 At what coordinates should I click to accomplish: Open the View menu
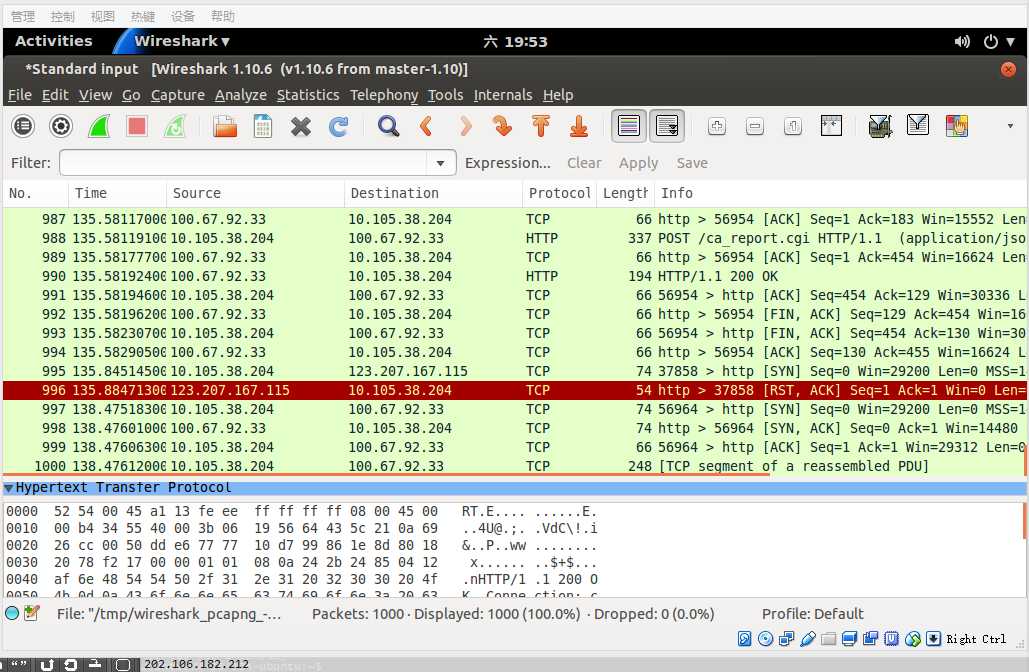pos(95,95)
